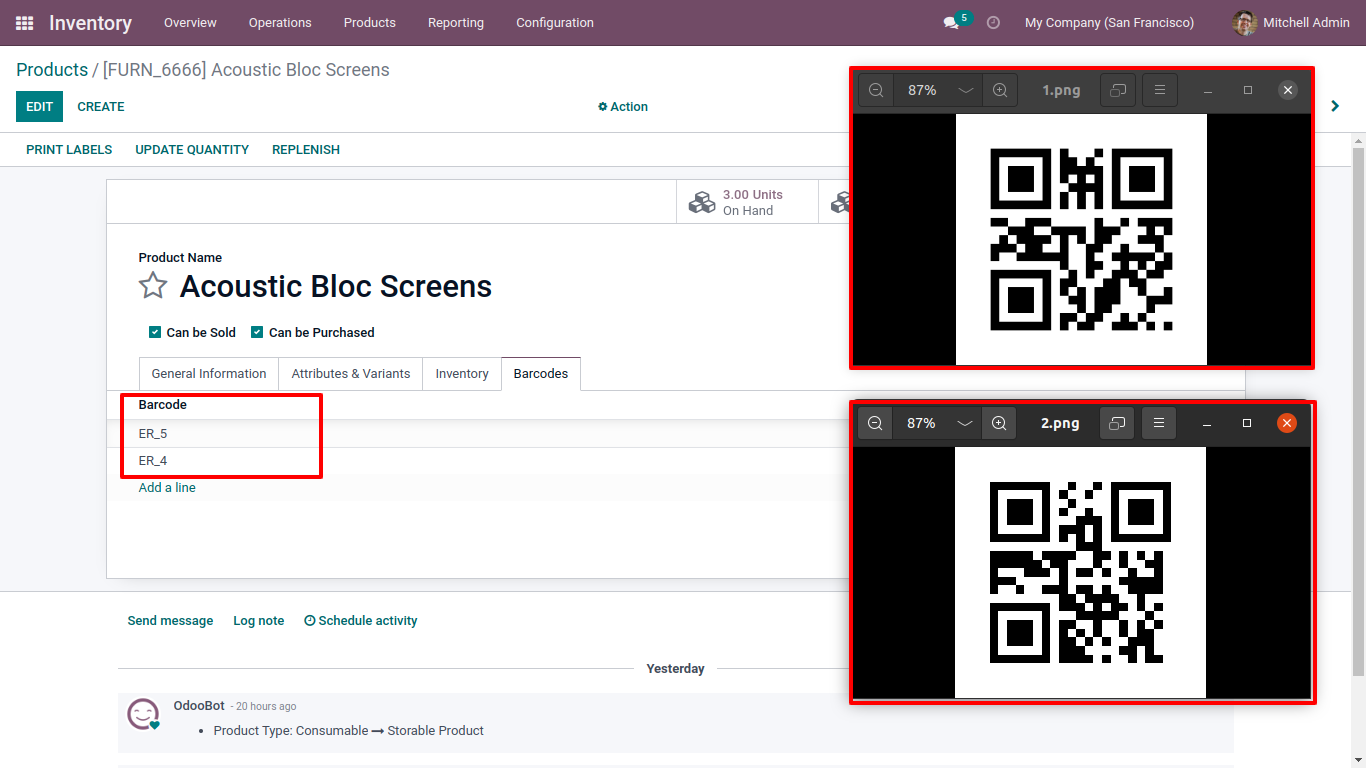The width and height of the screenshot is (1366, 768).
Task: Open the conversations chat icon
Action: tap(951, 22)
